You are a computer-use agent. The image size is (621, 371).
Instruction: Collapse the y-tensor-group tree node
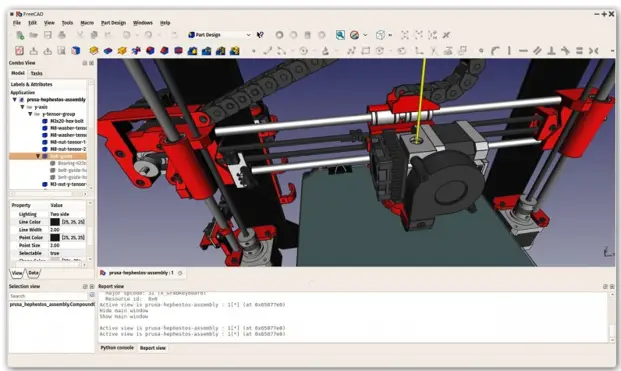click(x=30, y=114)
